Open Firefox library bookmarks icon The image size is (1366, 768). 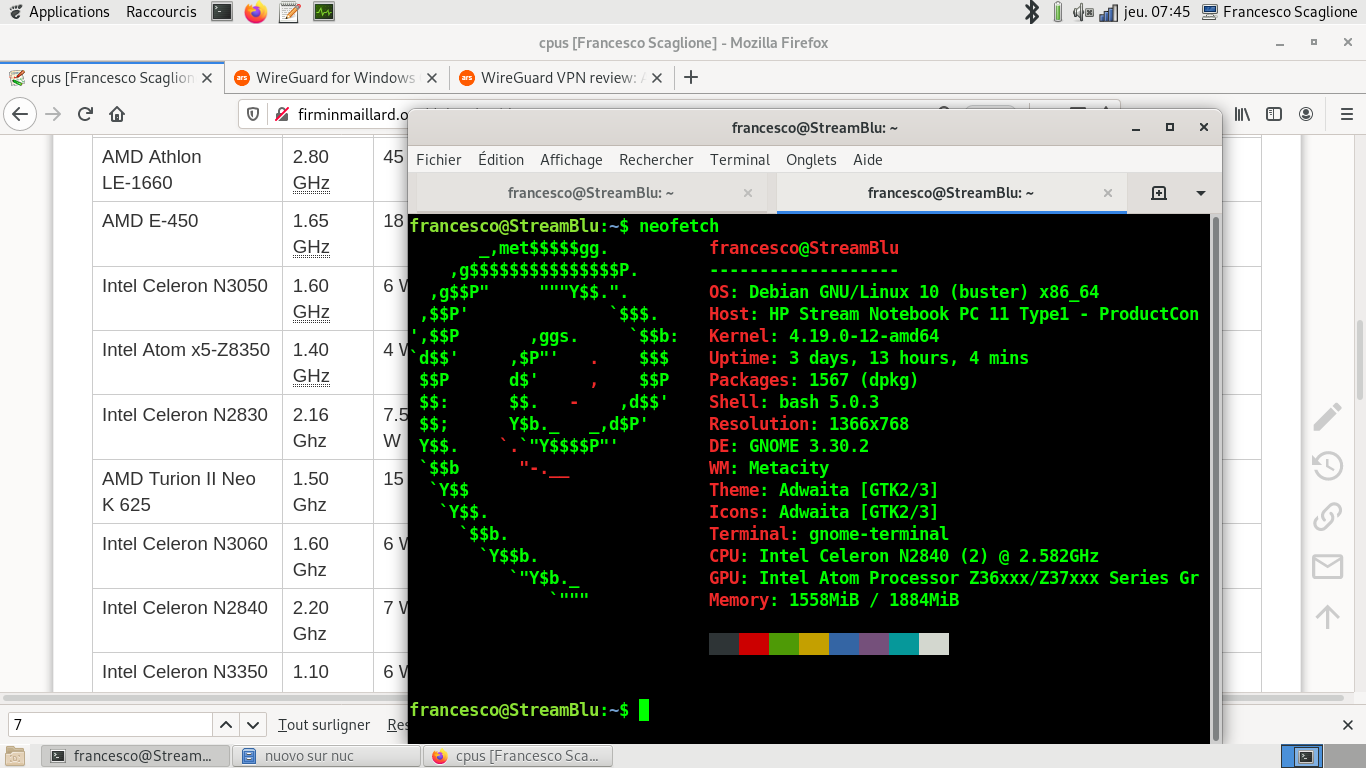(x=1242, y=114)
